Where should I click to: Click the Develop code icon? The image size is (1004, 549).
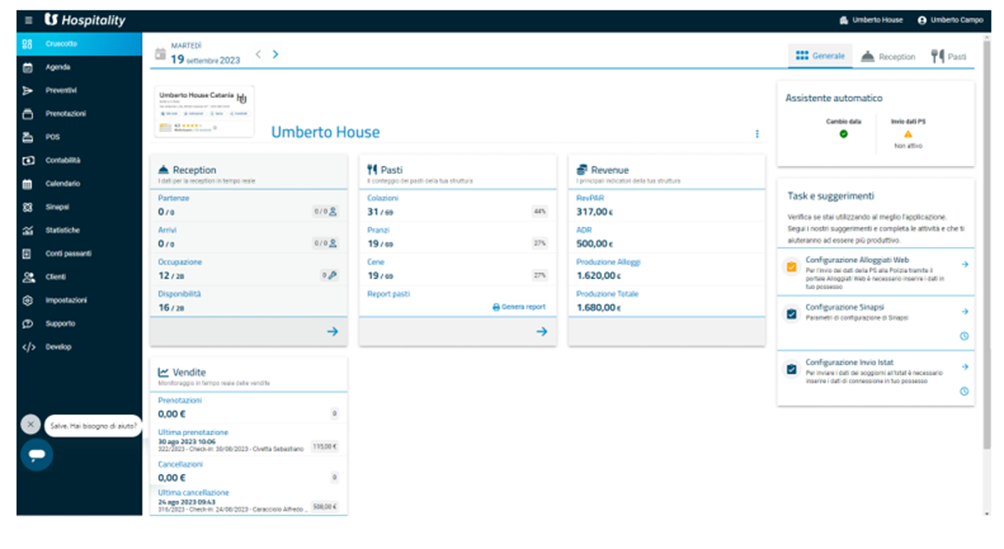pos(29,347)
